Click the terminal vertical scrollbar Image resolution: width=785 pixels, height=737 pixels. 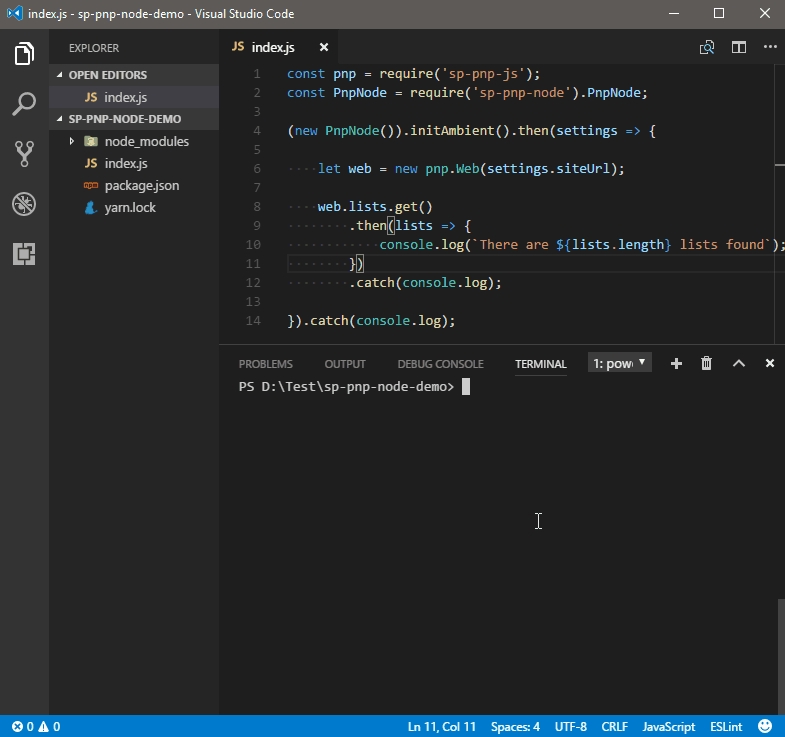780,655
